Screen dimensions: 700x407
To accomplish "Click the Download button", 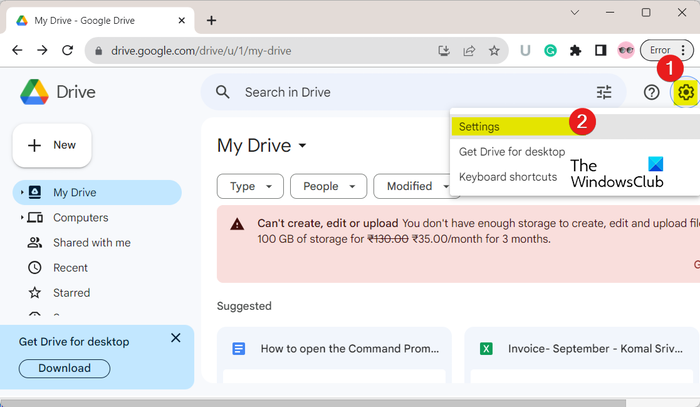I will click(x=64, y=368).
